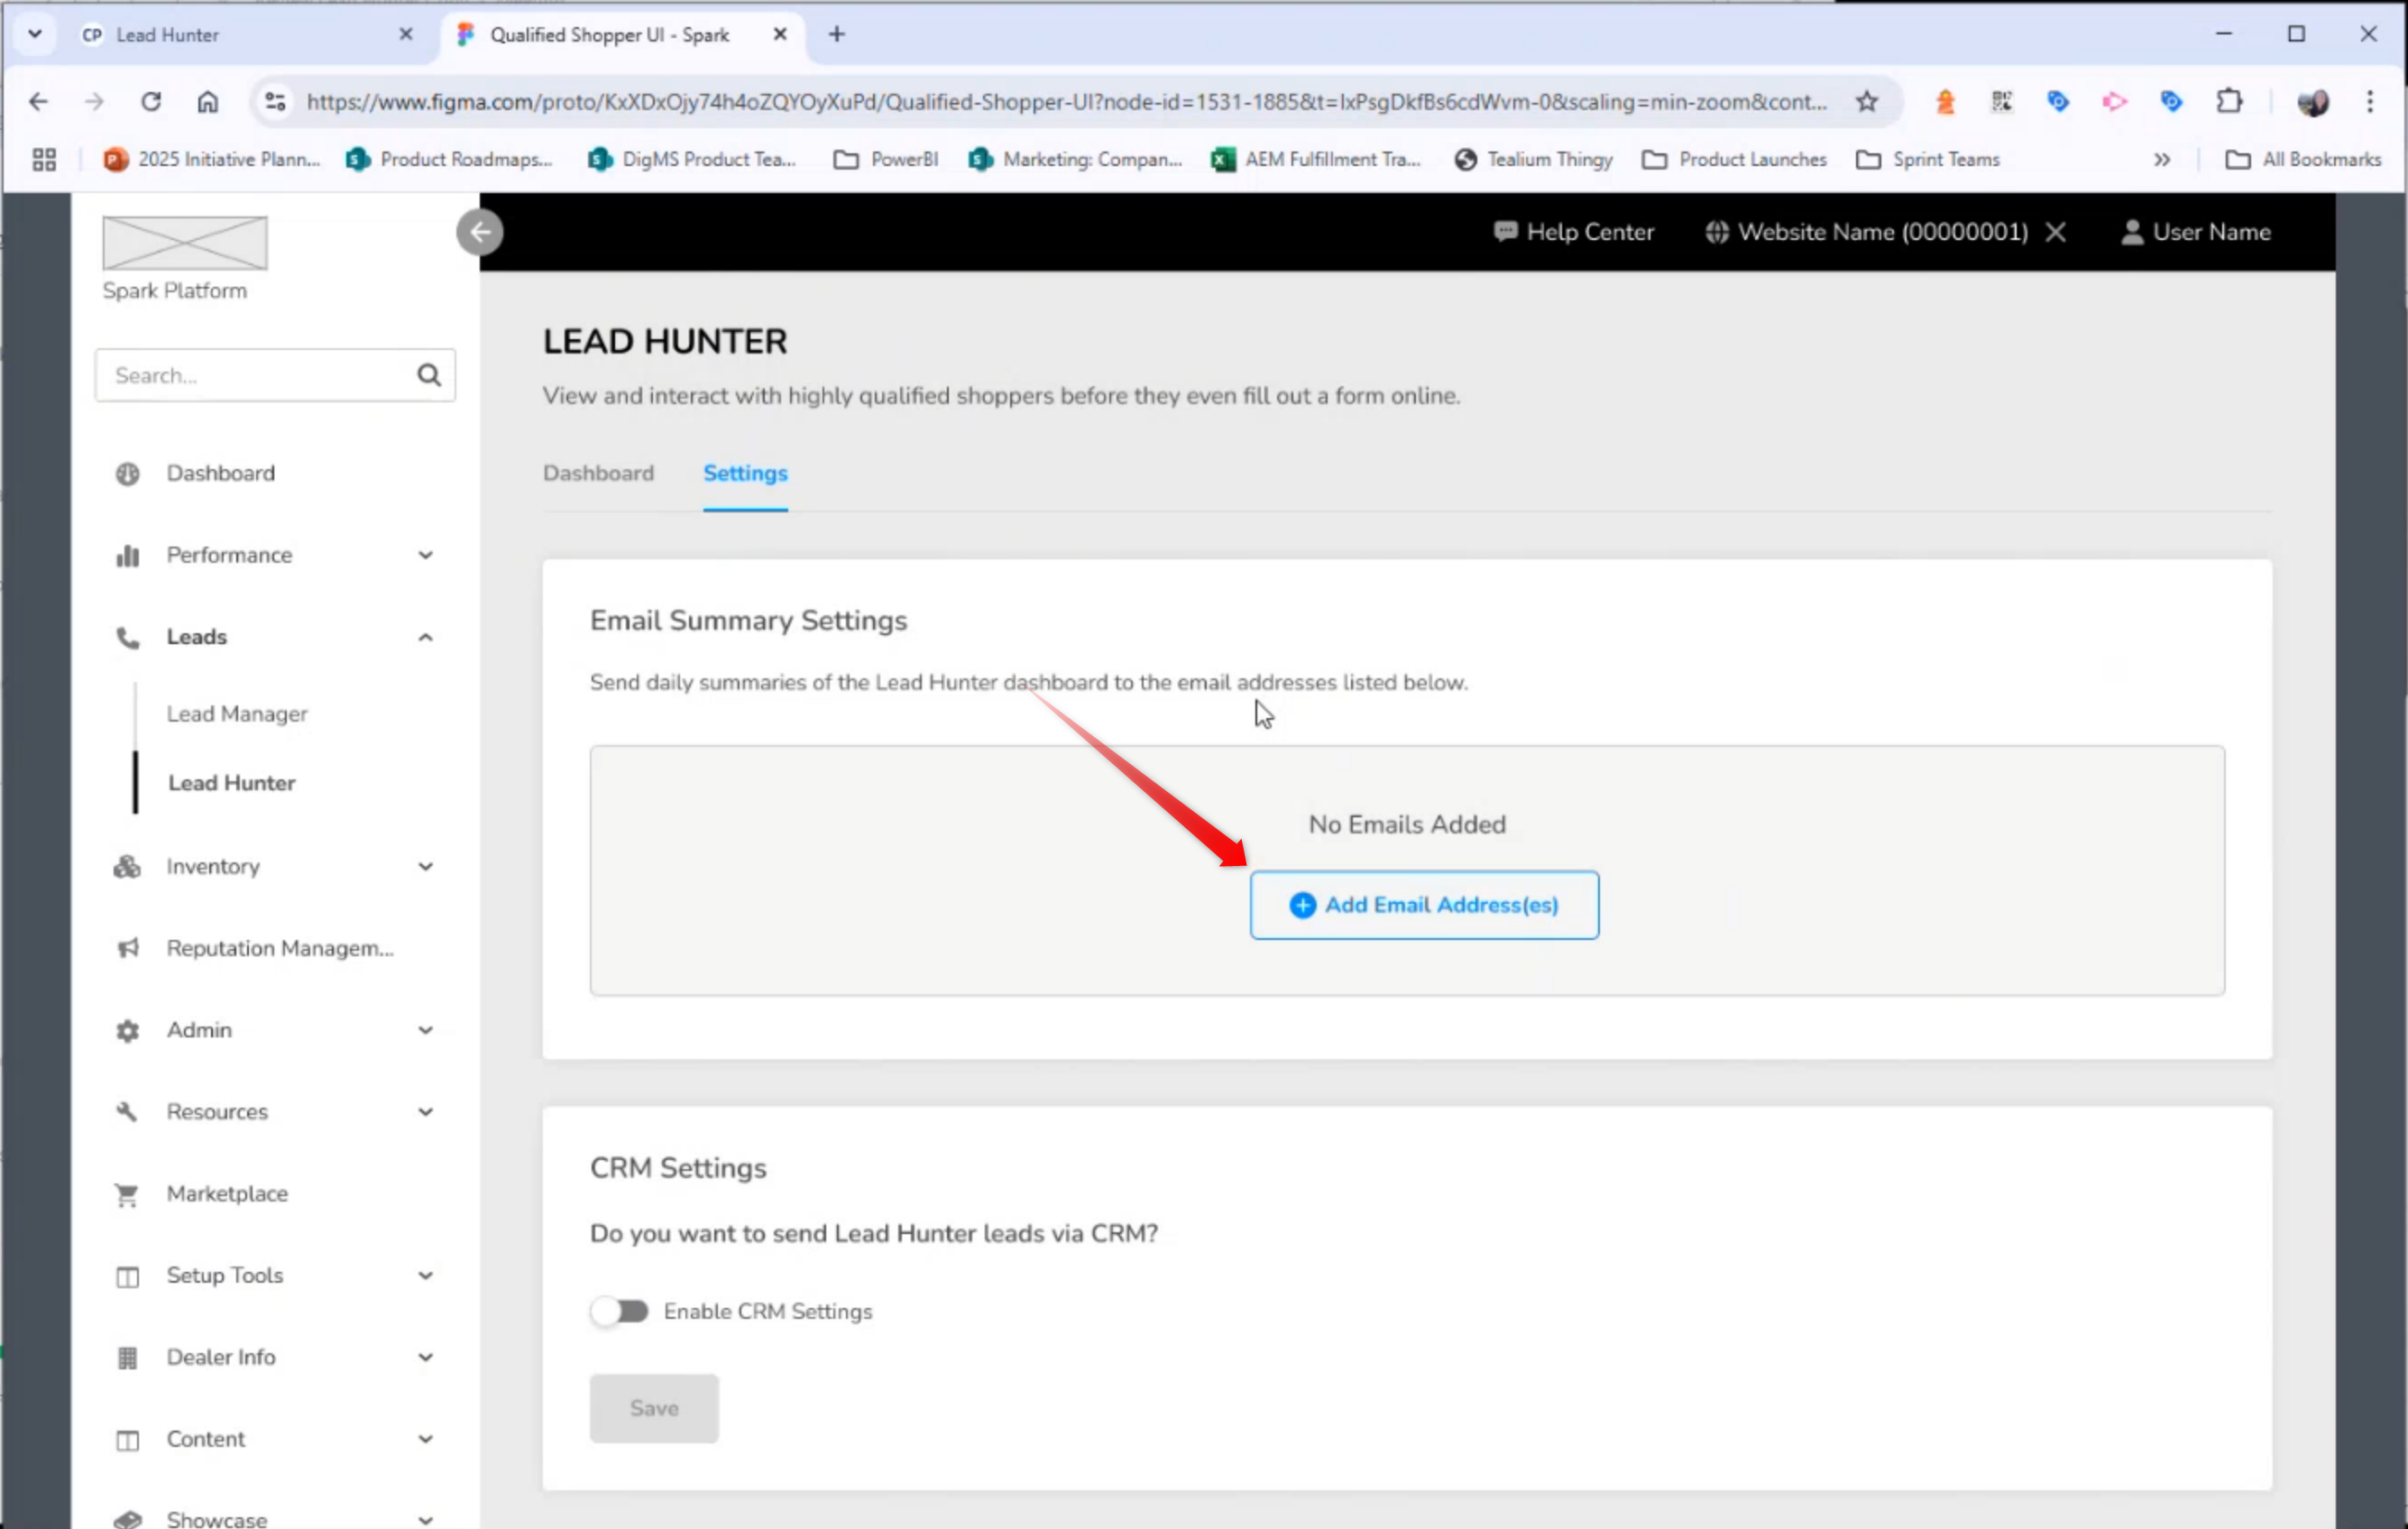
Task: Go back in browser history
Action: (x=38, y=101)
